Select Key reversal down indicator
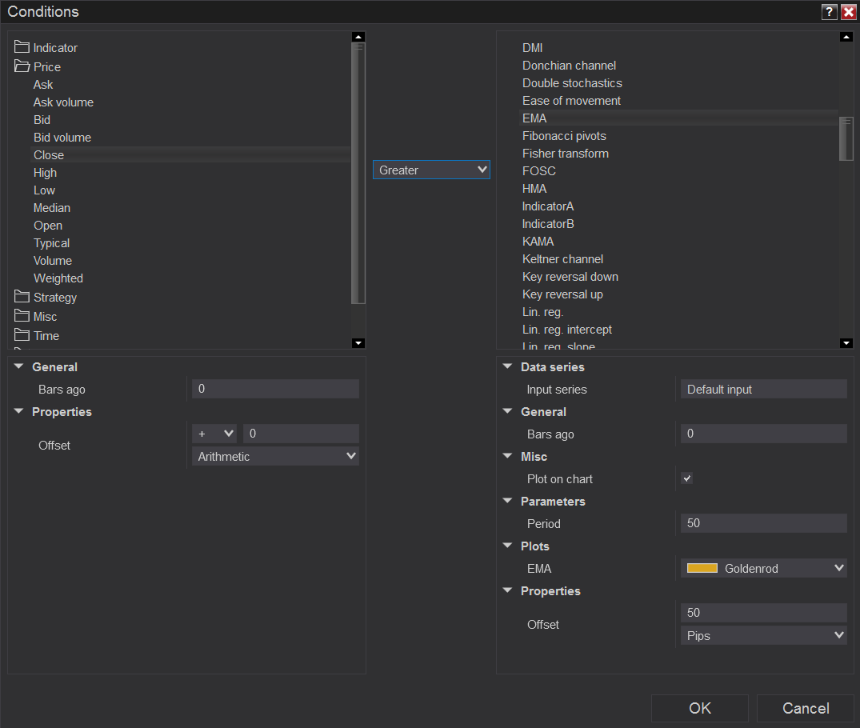This screenshot has height=728, width=860. pos(570,276)
